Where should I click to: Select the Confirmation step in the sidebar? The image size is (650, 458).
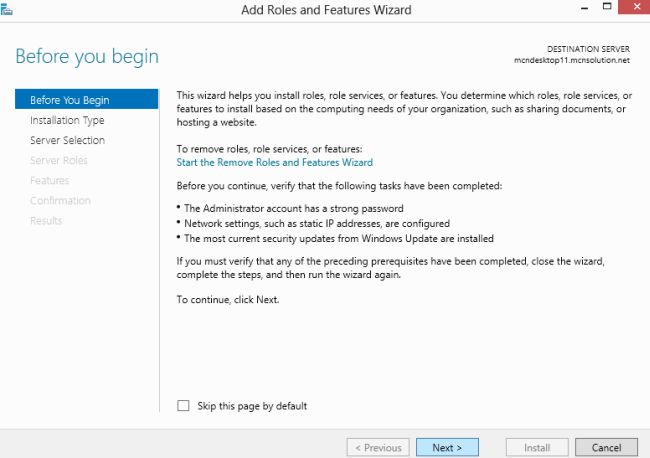[60, 200]
